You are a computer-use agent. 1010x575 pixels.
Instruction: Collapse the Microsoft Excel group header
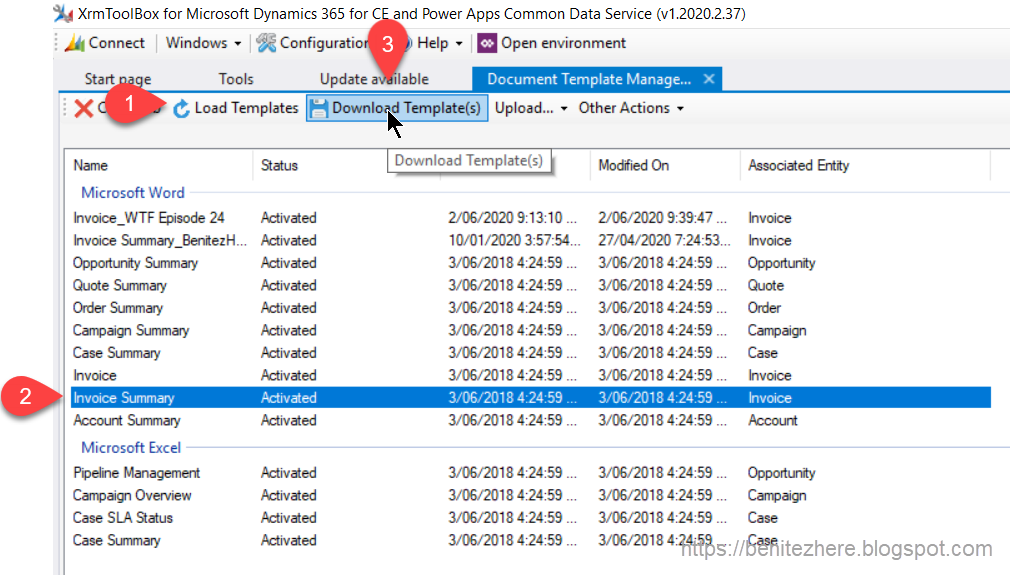[x=131, y=448]
